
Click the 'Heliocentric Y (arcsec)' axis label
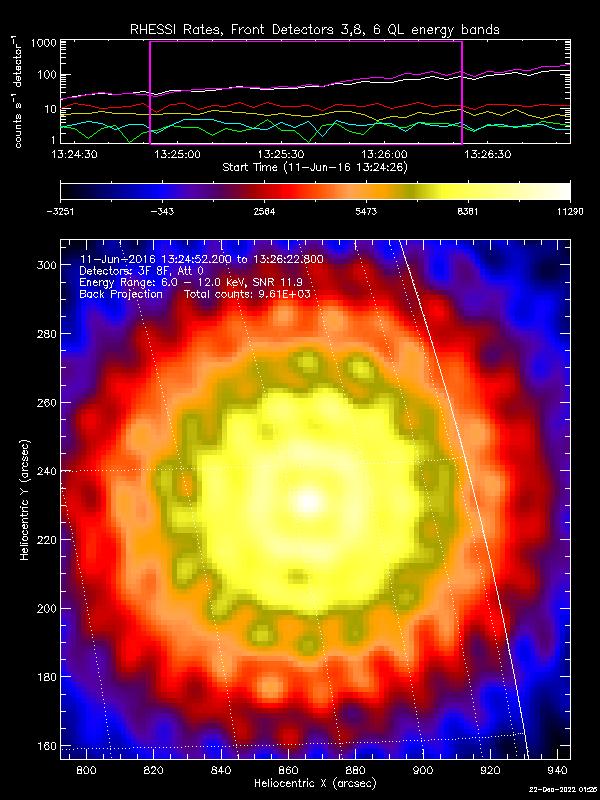26,499
